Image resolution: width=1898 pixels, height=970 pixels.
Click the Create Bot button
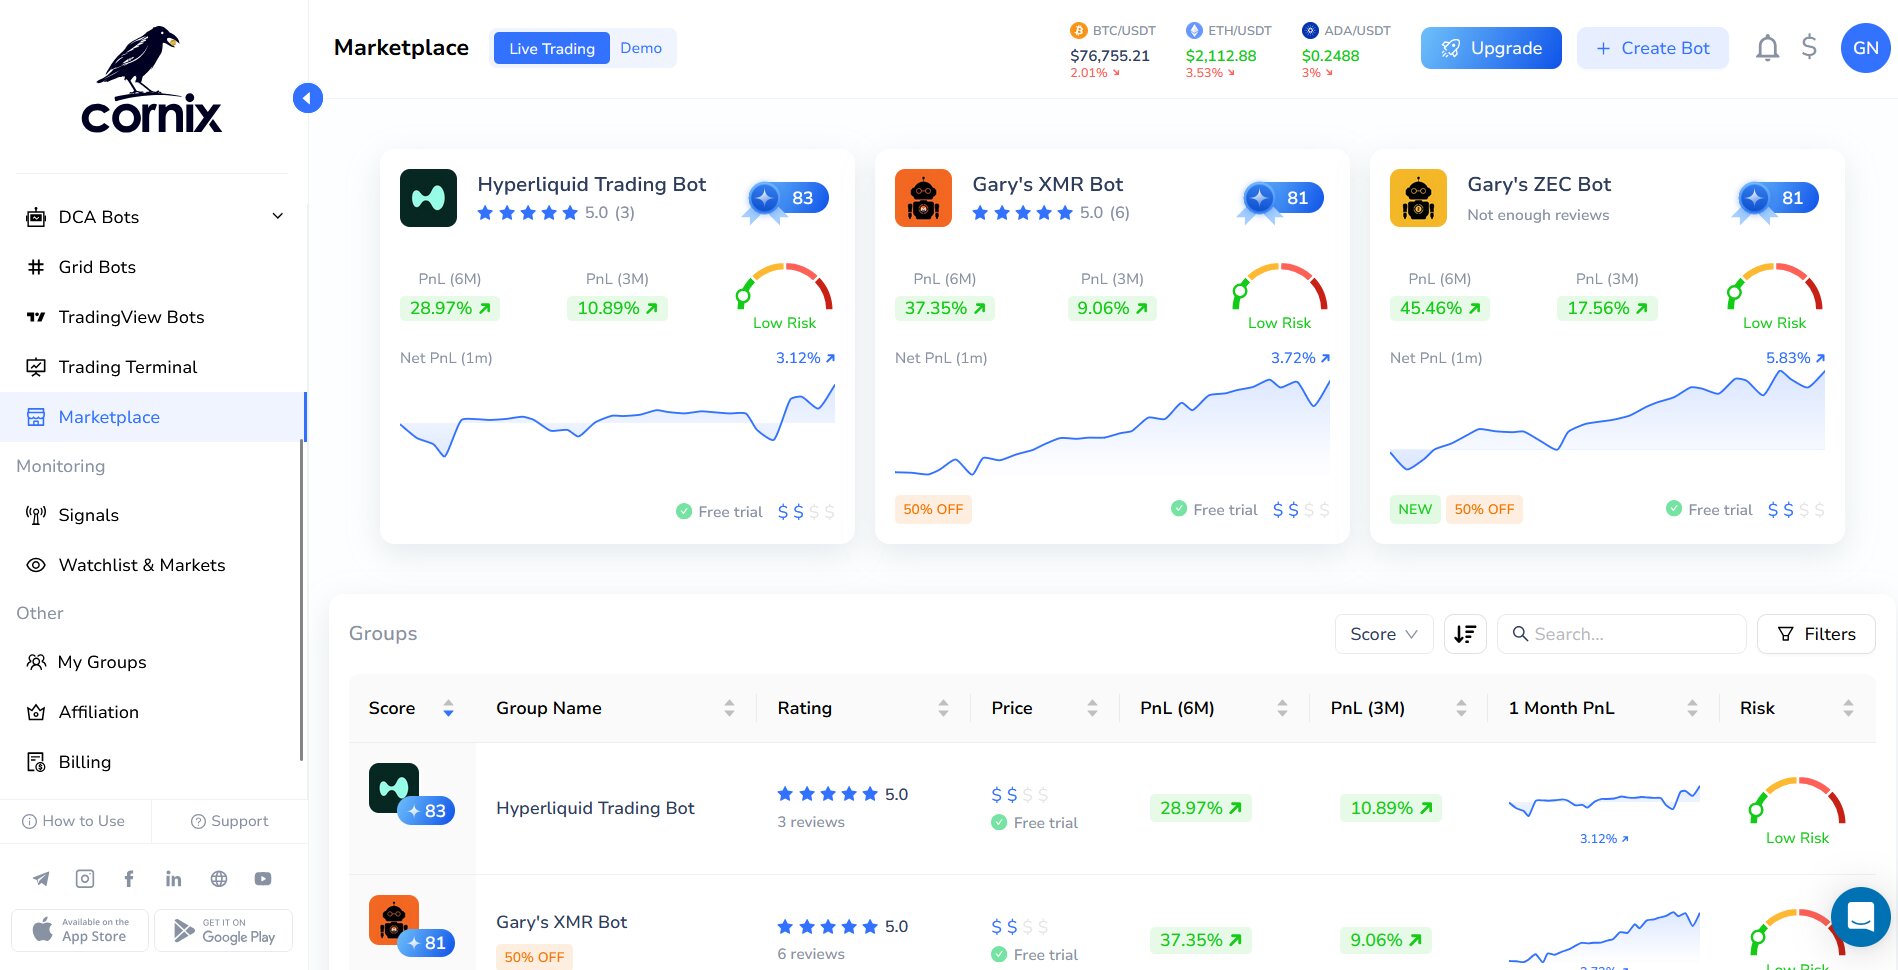click(1652, 48)
